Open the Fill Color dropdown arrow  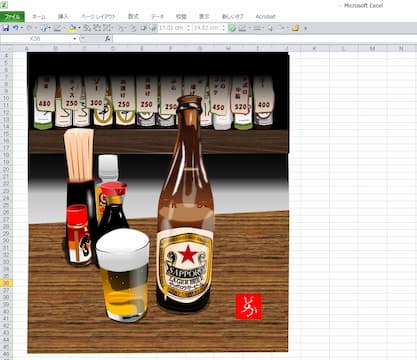click(79, 28)
